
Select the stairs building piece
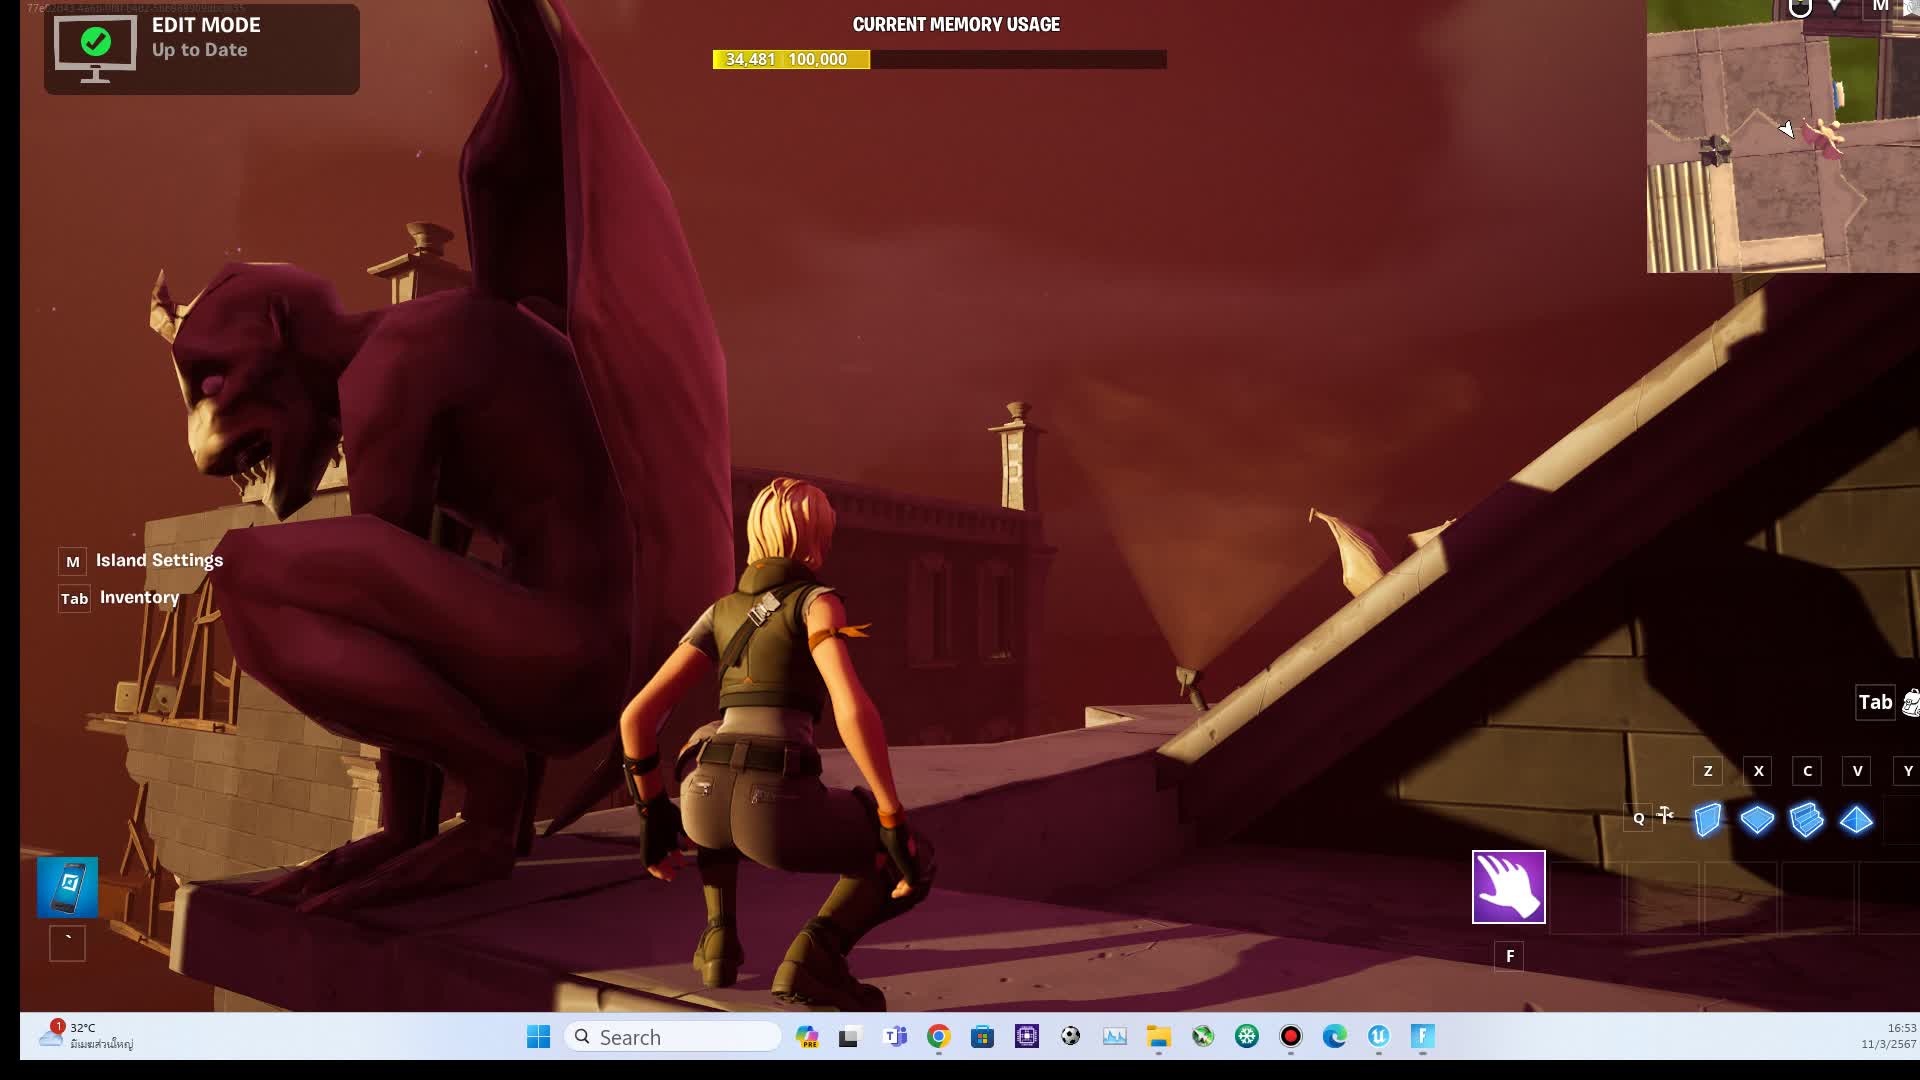(1806, 820)
